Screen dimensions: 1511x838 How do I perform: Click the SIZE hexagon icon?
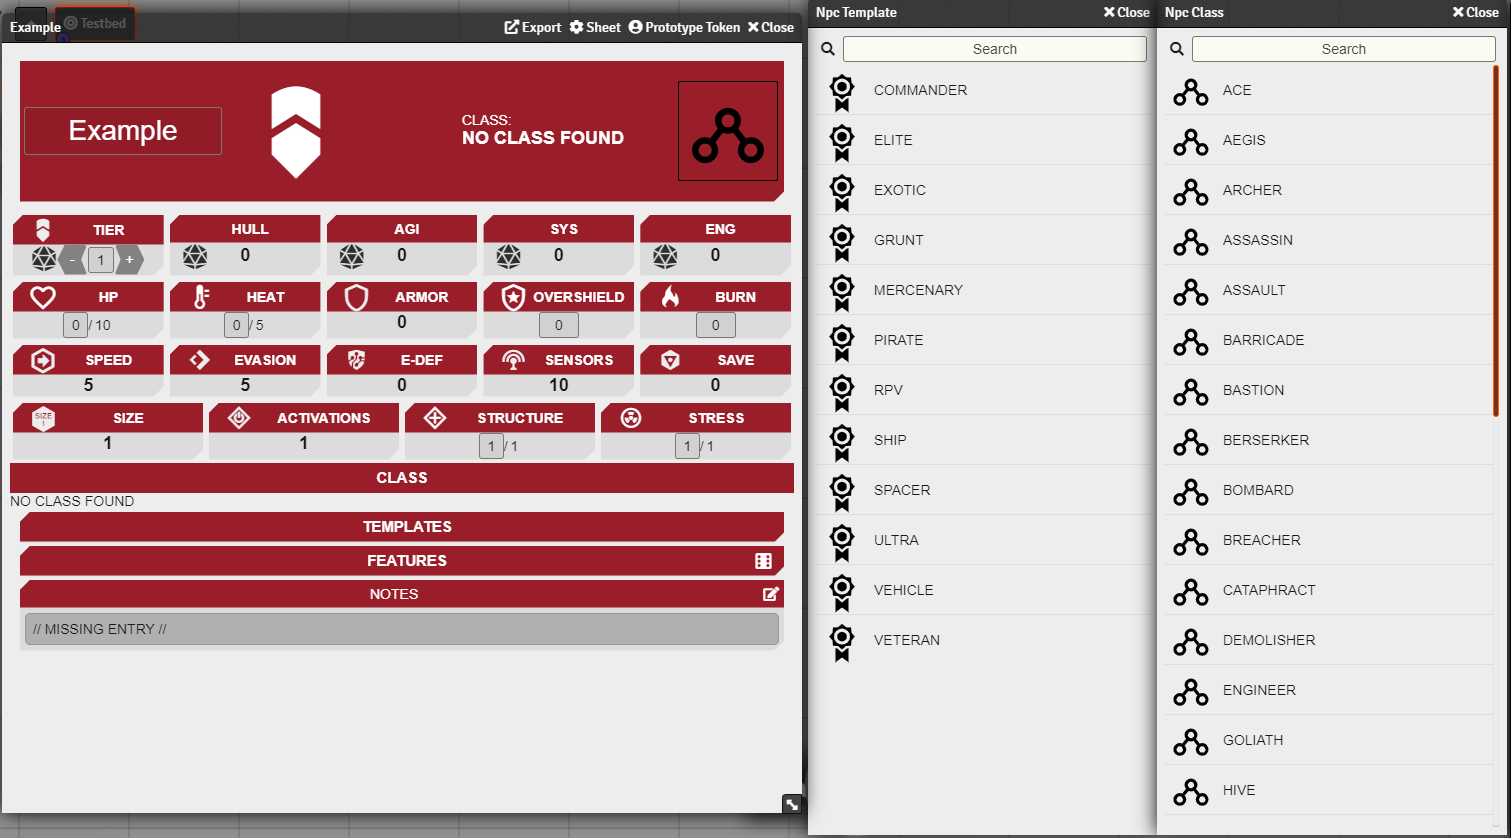[43, 418]
